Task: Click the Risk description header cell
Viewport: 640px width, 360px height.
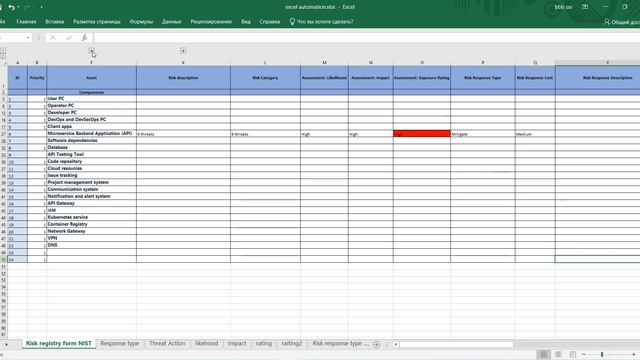Action: [x=183, y=78]
